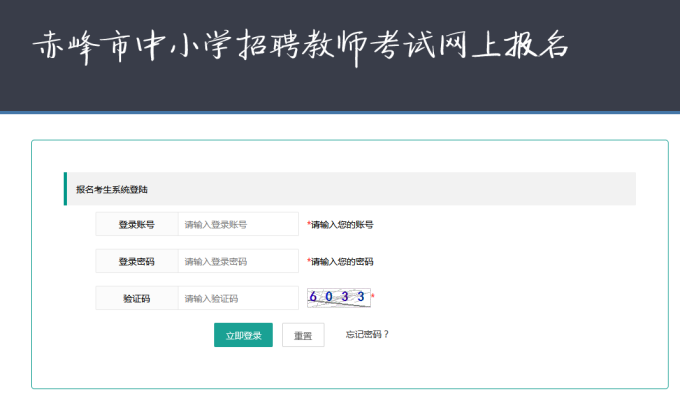Screen dimensions: 680x400
Task: Click the question mark in 忘记密码？
Action: click(386, 335)
